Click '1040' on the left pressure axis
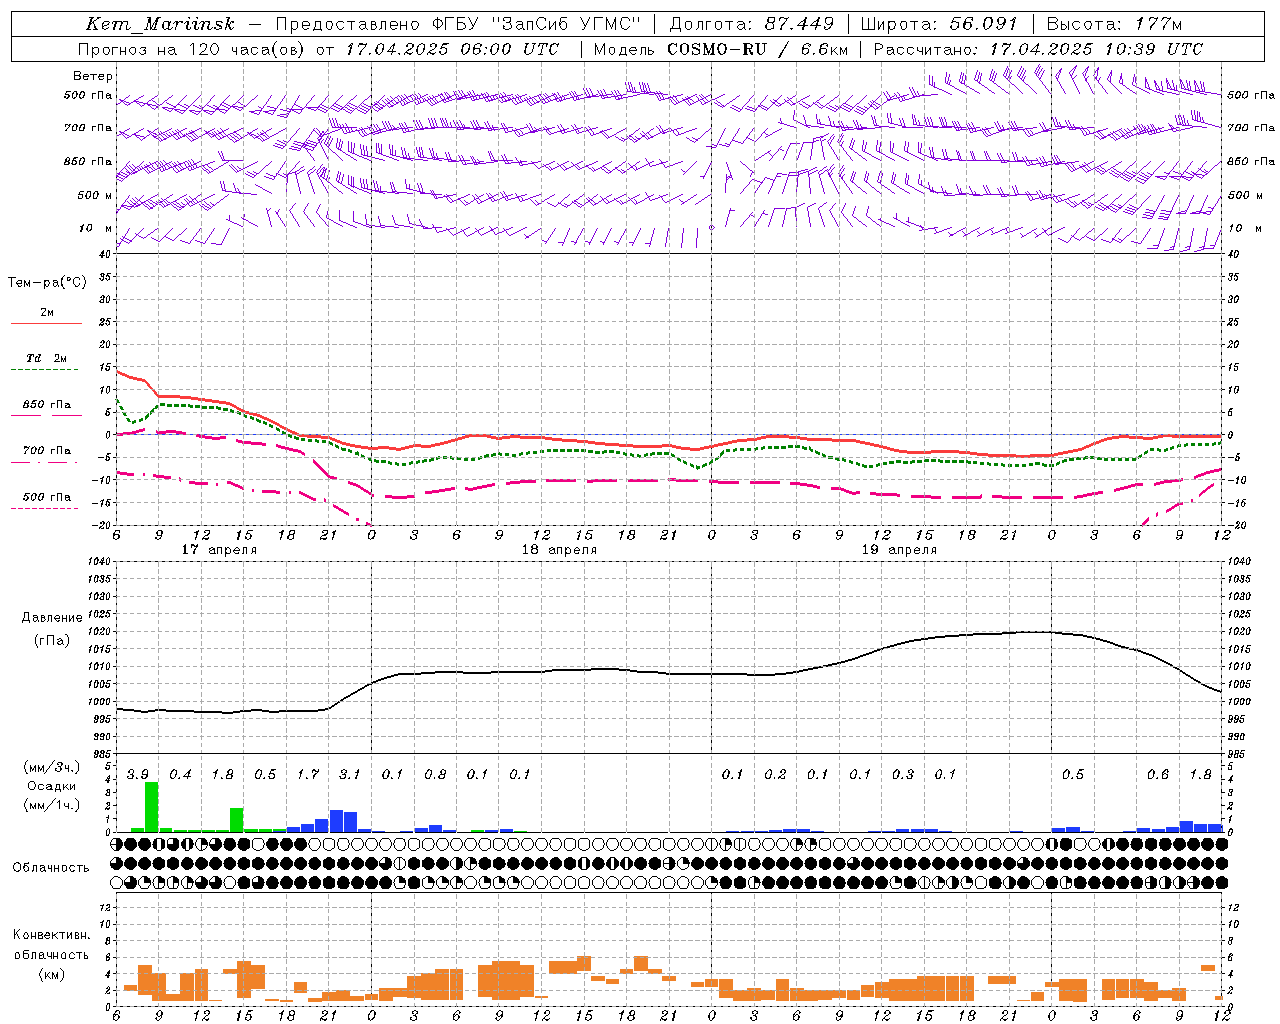Screen dimensions: 1280x1024 (x=99, y=562)
